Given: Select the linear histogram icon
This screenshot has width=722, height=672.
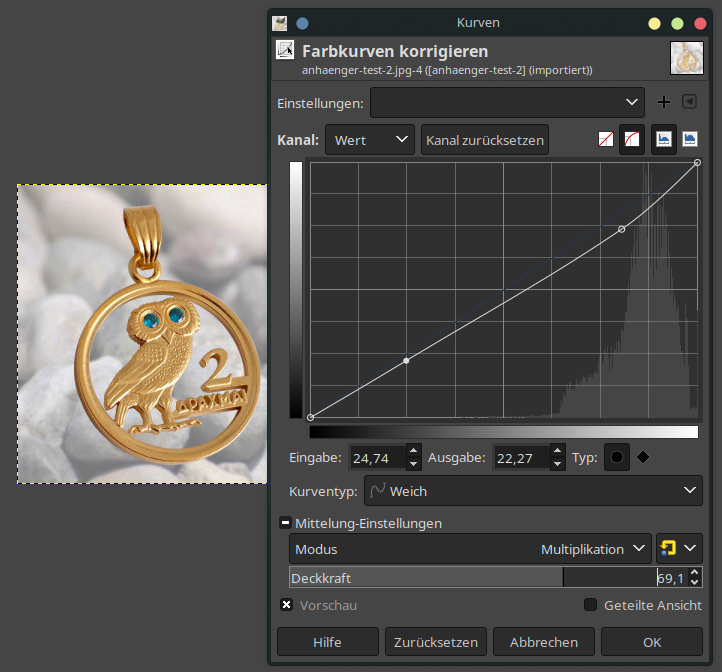Looking at the screenshot, I should (663, 140).
